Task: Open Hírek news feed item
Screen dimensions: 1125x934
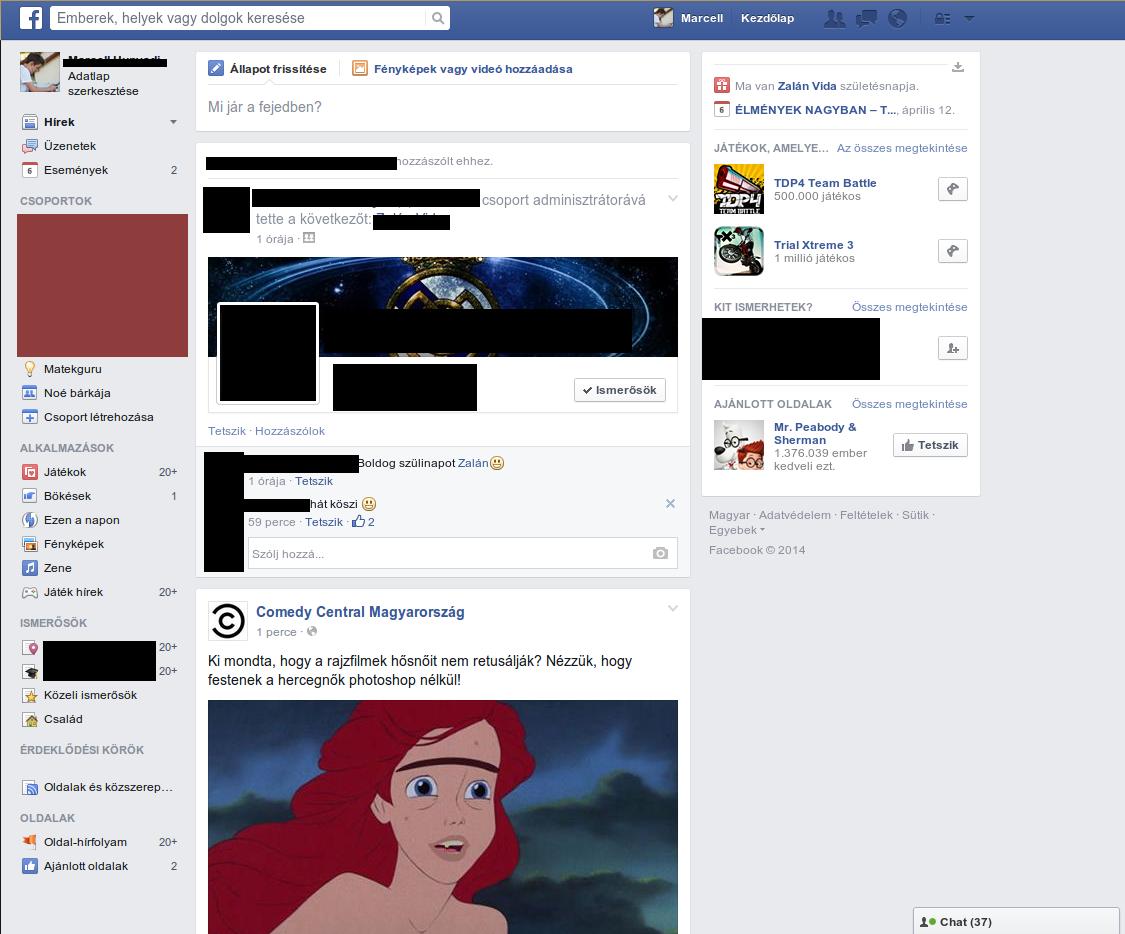Action: click(59, 122)
